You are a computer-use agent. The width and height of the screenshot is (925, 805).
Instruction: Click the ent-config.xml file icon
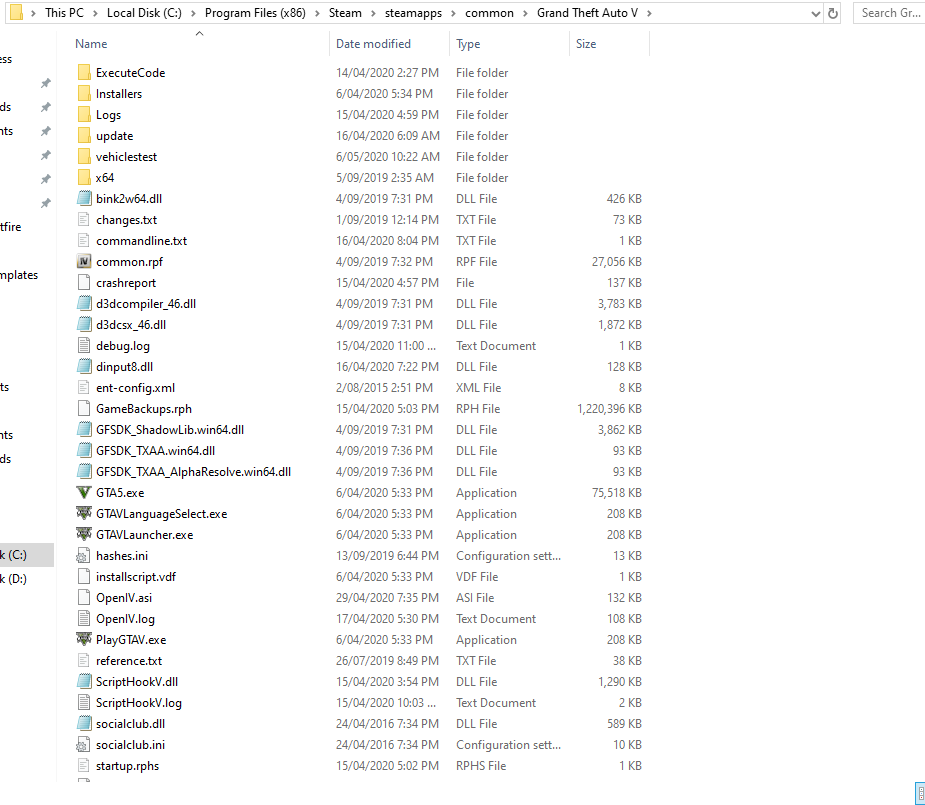coord(84,387)
